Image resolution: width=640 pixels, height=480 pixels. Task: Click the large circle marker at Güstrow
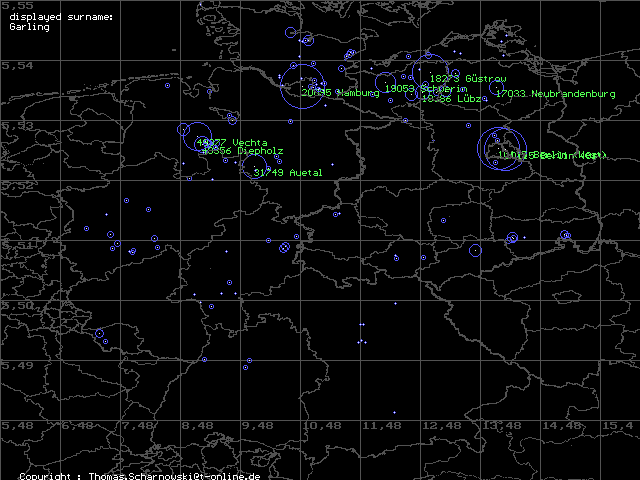(429, 72)
